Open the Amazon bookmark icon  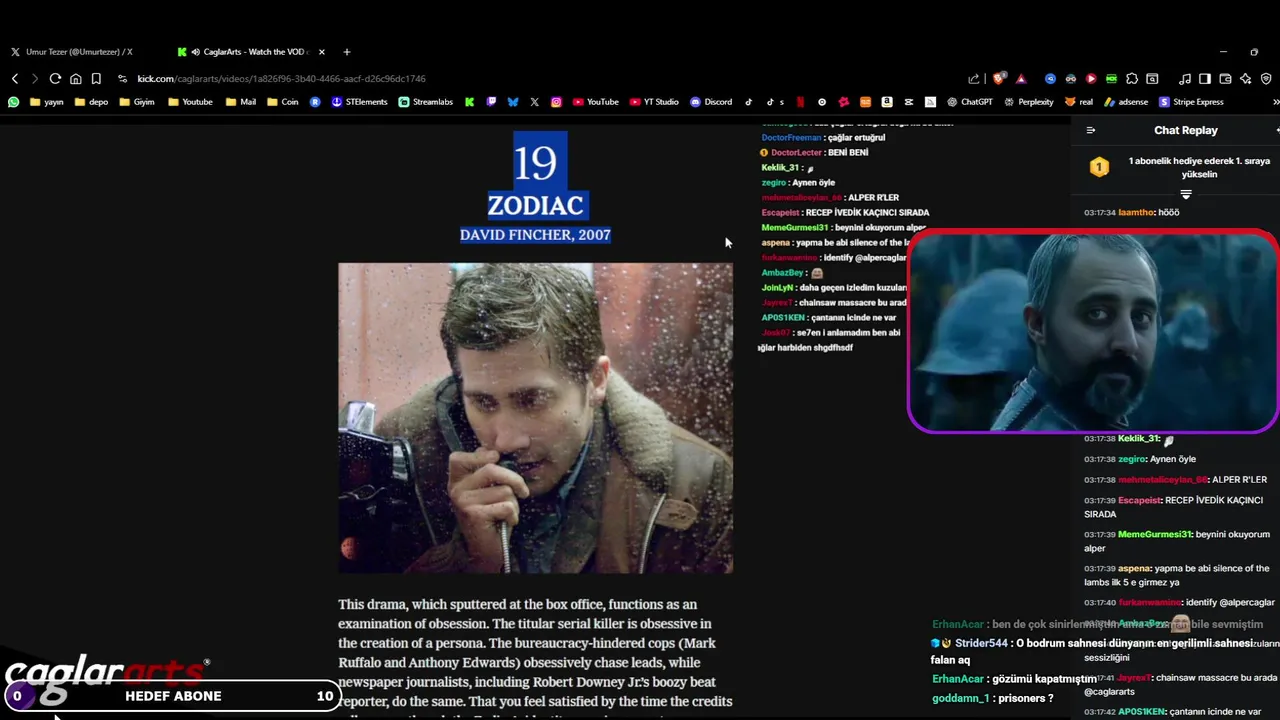click(887, 102)
